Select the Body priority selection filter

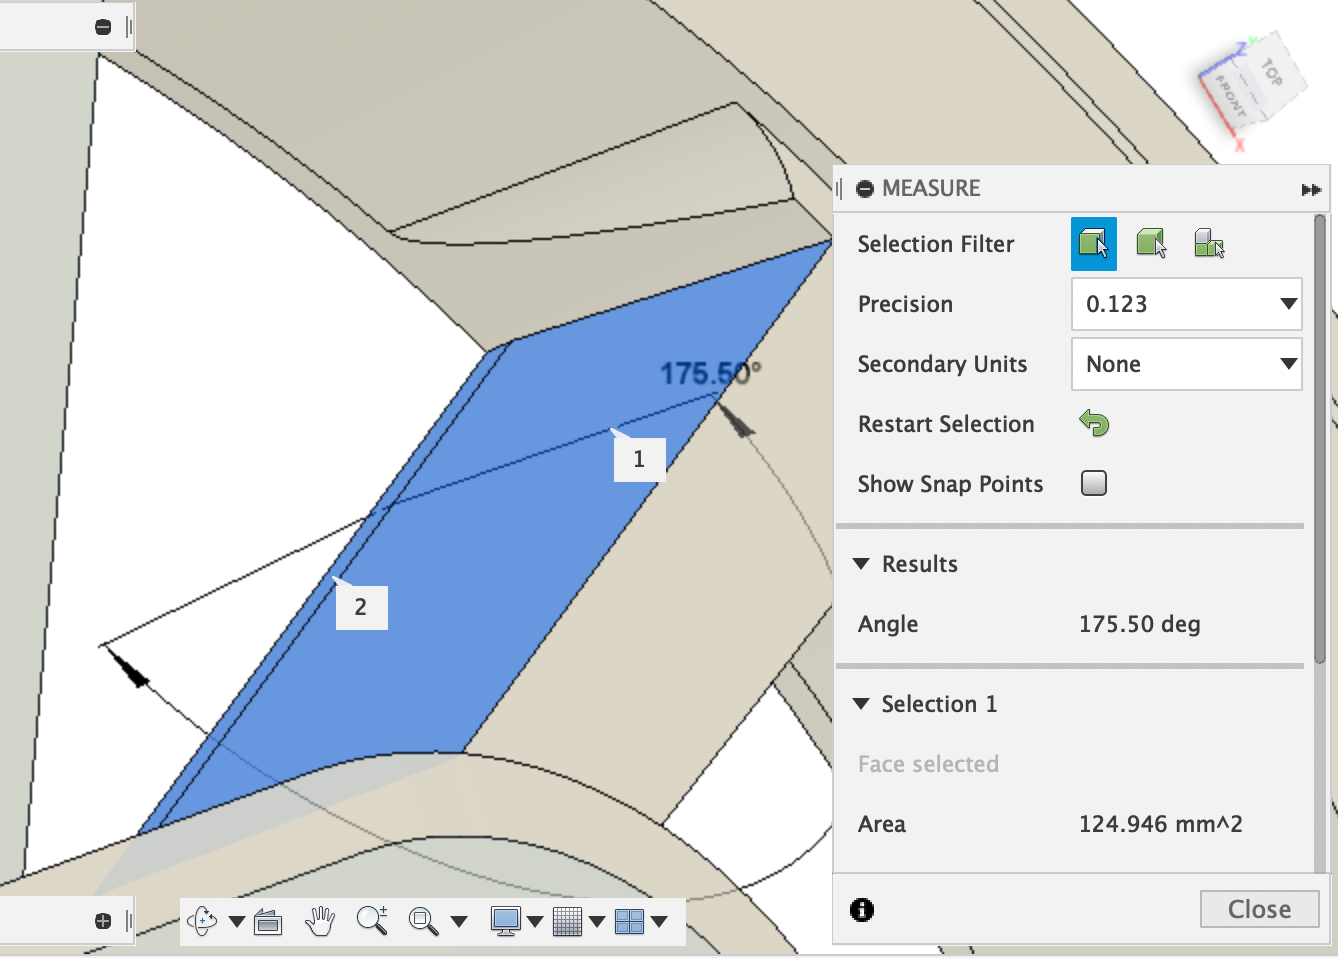point(1152,243)
